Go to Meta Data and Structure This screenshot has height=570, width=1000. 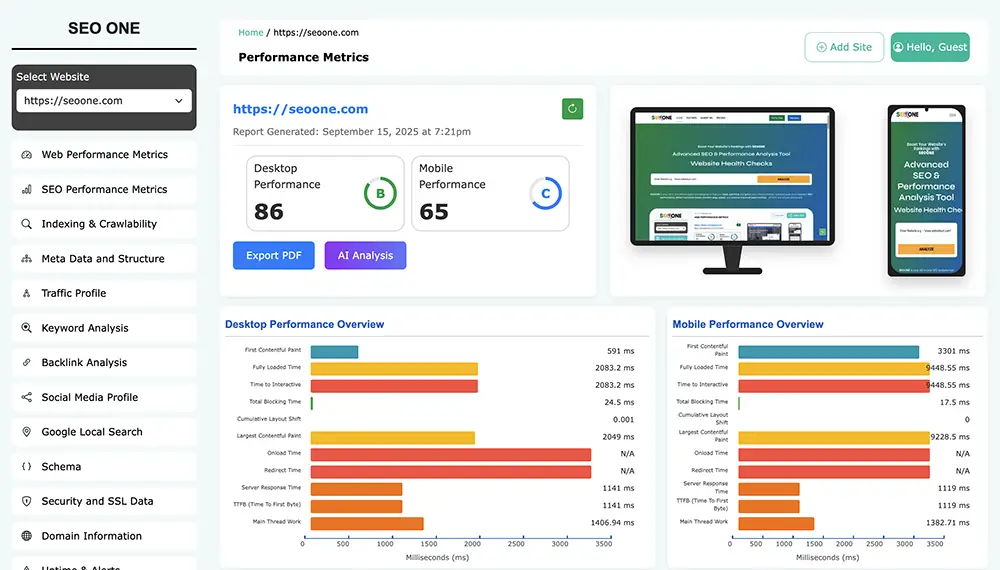pyautogui.click(x=102, y=259)
